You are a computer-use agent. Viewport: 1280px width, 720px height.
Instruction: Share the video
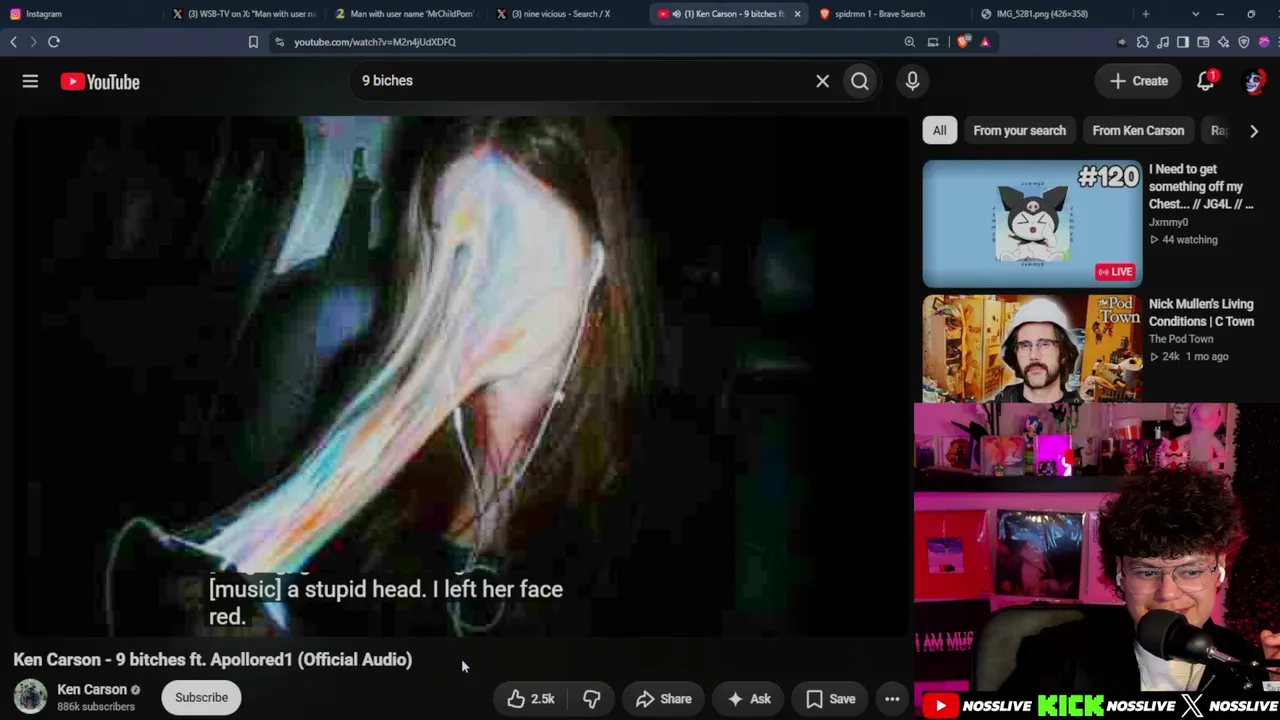click(663, 699)
